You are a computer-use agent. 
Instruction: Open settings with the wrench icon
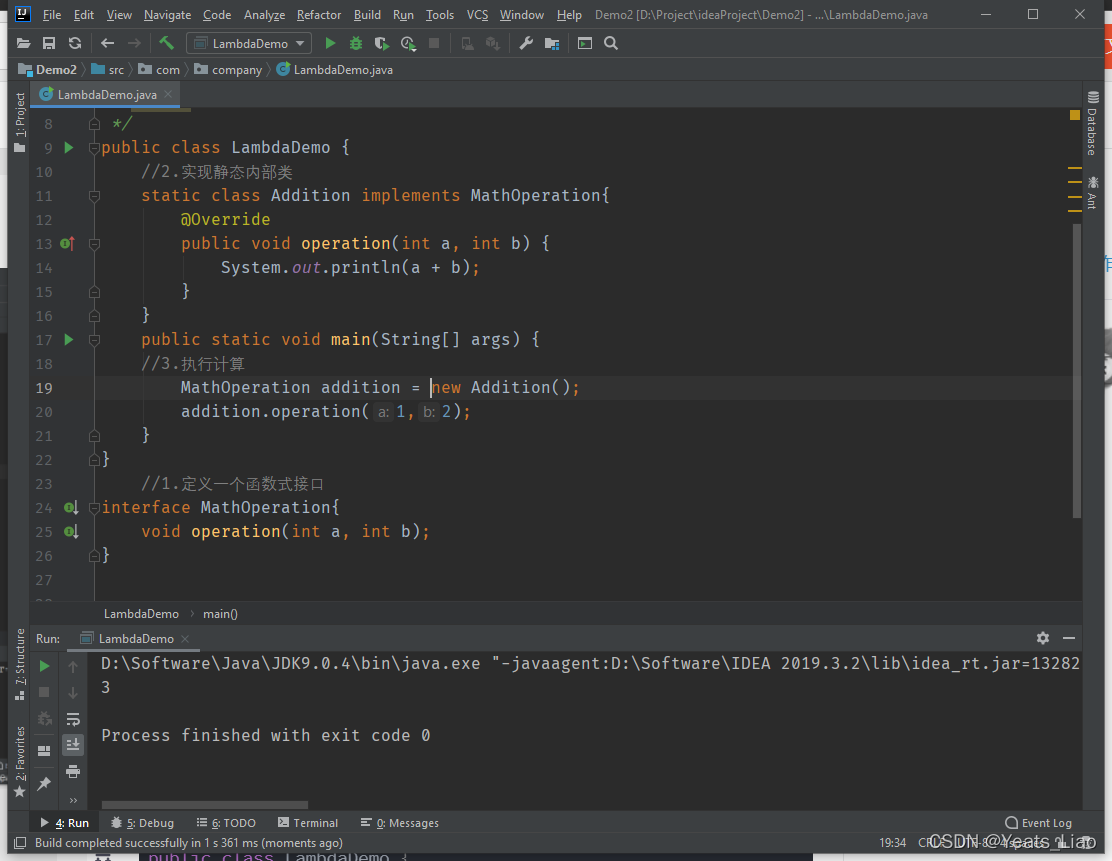tap(526, 43)
